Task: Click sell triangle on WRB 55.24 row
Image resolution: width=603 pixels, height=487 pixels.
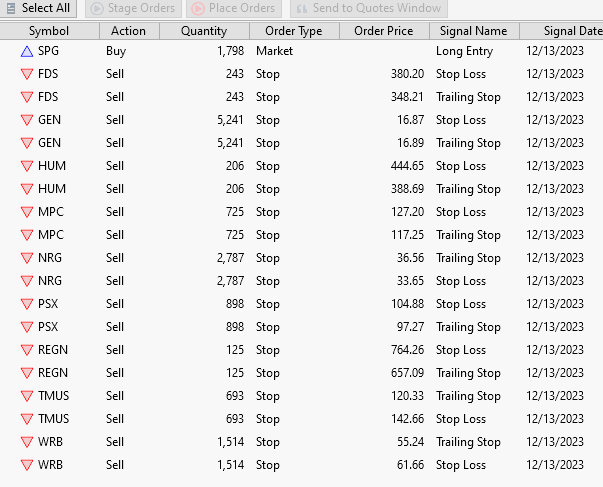Action: point(27,442)
